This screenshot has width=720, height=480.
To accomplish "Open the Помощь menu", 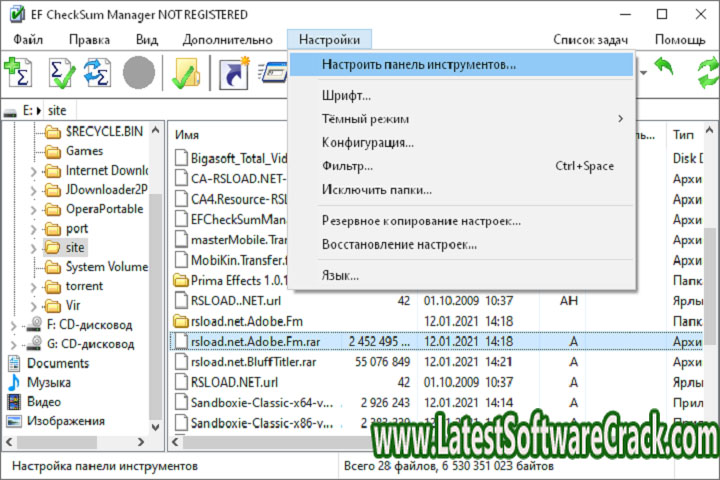I will [x=680, y=40].
